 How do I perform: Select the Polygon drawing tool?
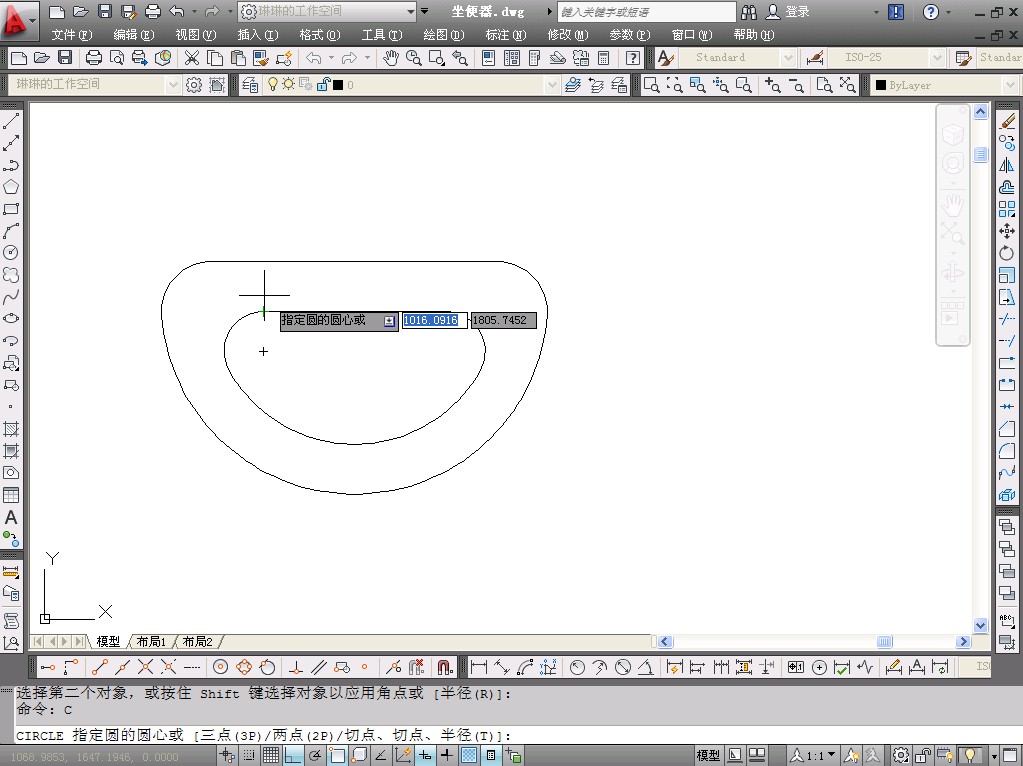(11, 187)
